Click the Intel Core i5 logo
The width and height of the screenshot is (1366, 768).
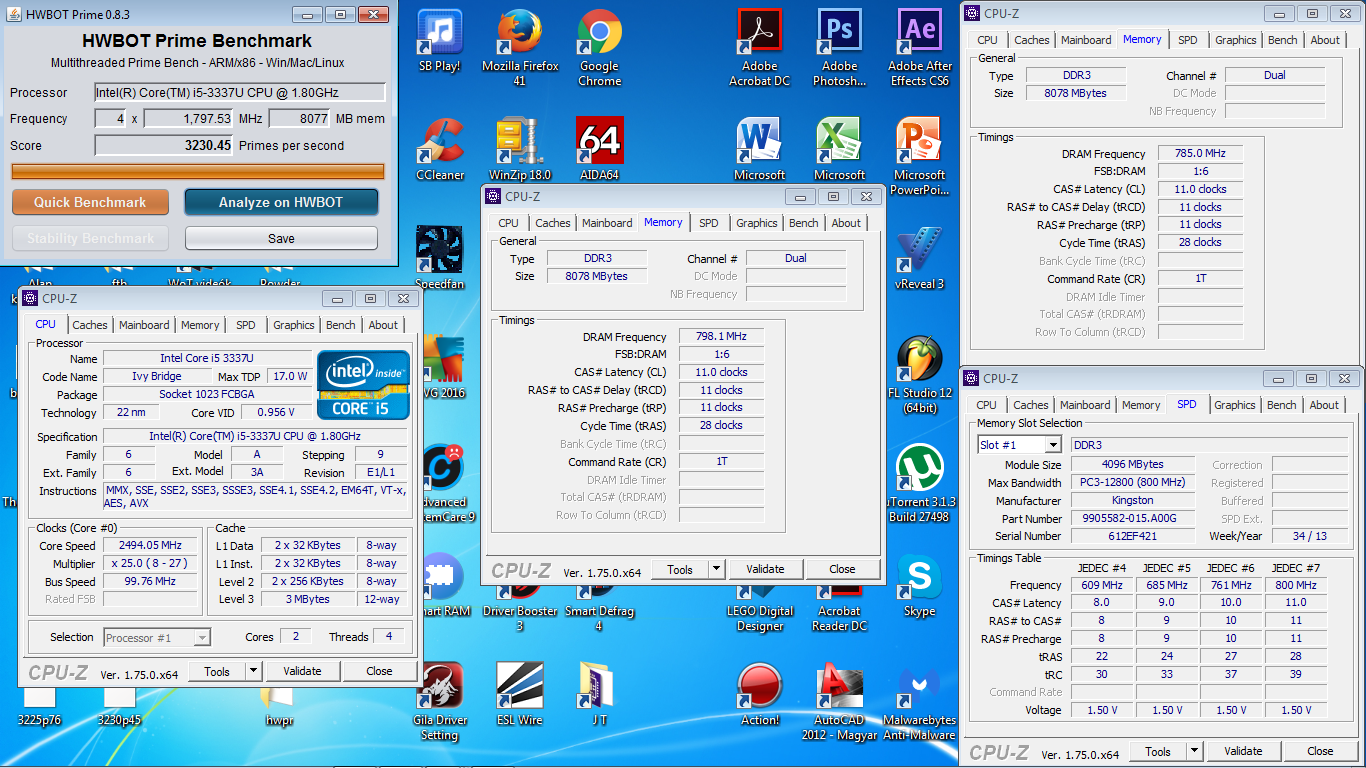pyautogui.click(x=363, y=385)
